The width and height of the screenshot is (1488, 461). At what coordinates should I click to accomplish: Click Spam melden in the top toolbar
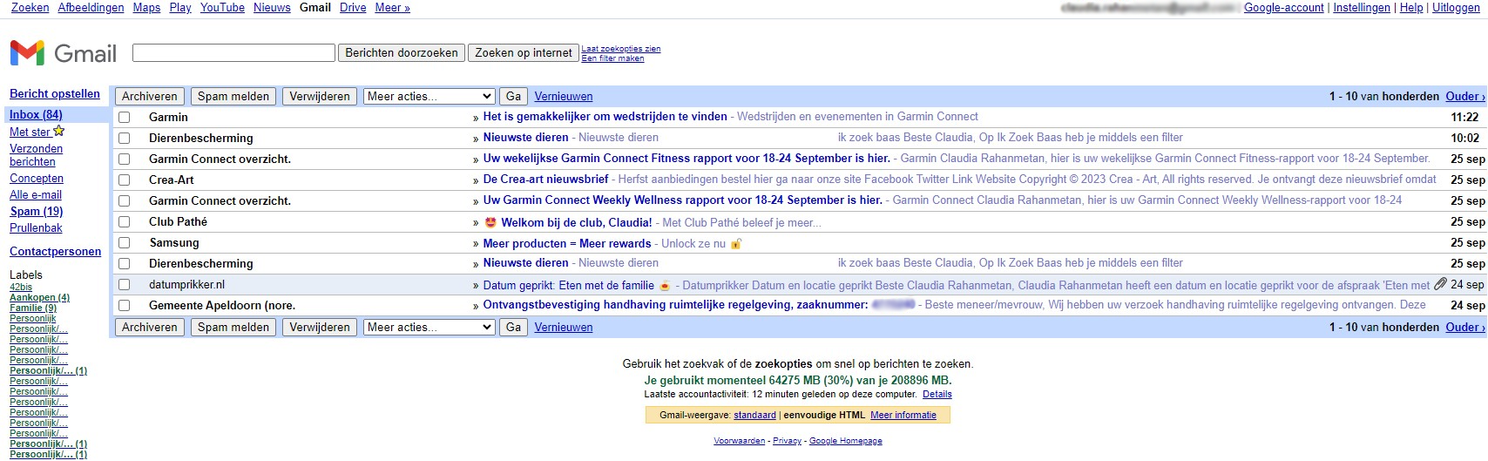[x=234, y=96]
